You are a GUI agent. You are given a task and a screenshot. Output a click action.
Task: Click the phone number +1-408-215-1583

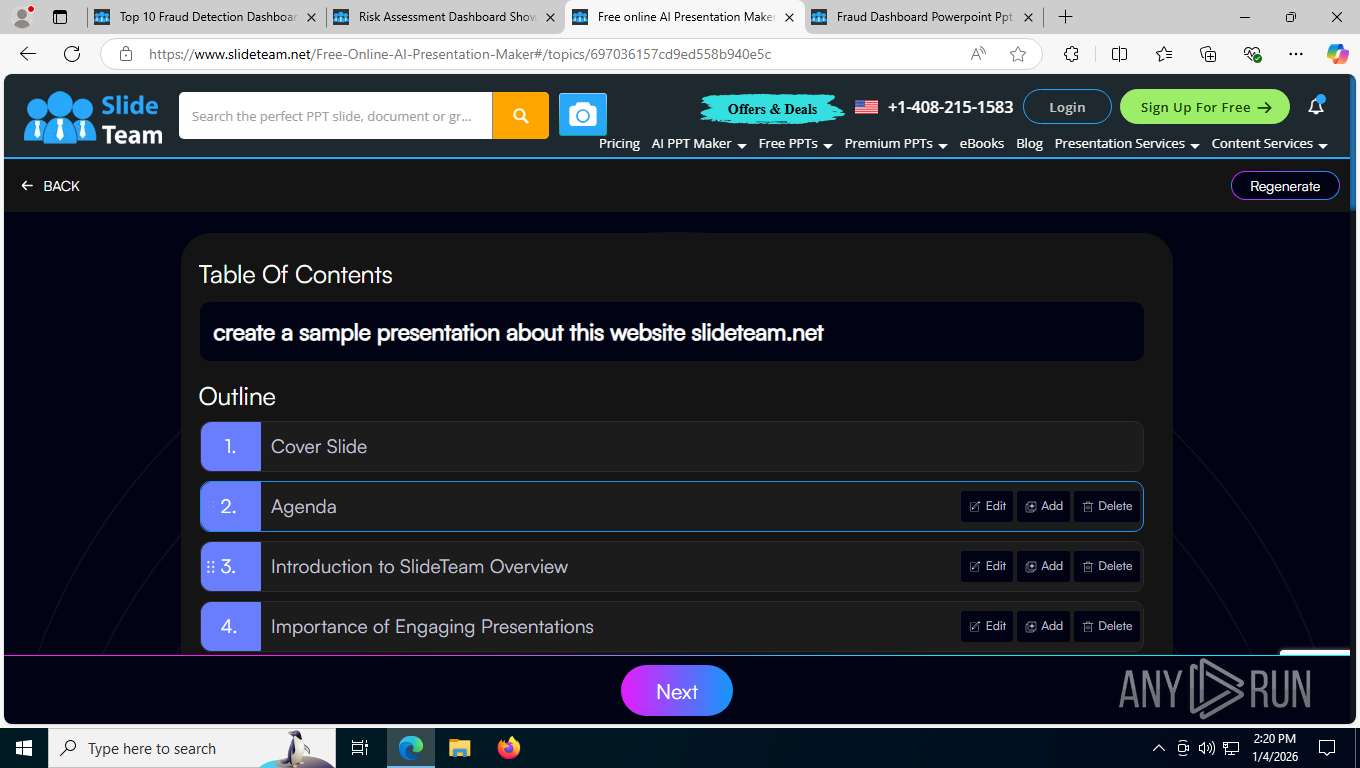pyautogui.click(x=950, y=107)
